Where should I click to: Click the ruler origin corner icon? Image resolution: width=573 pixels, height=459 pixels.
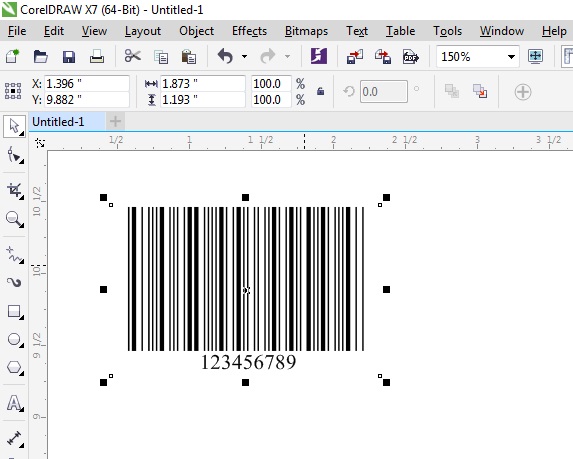40,143
